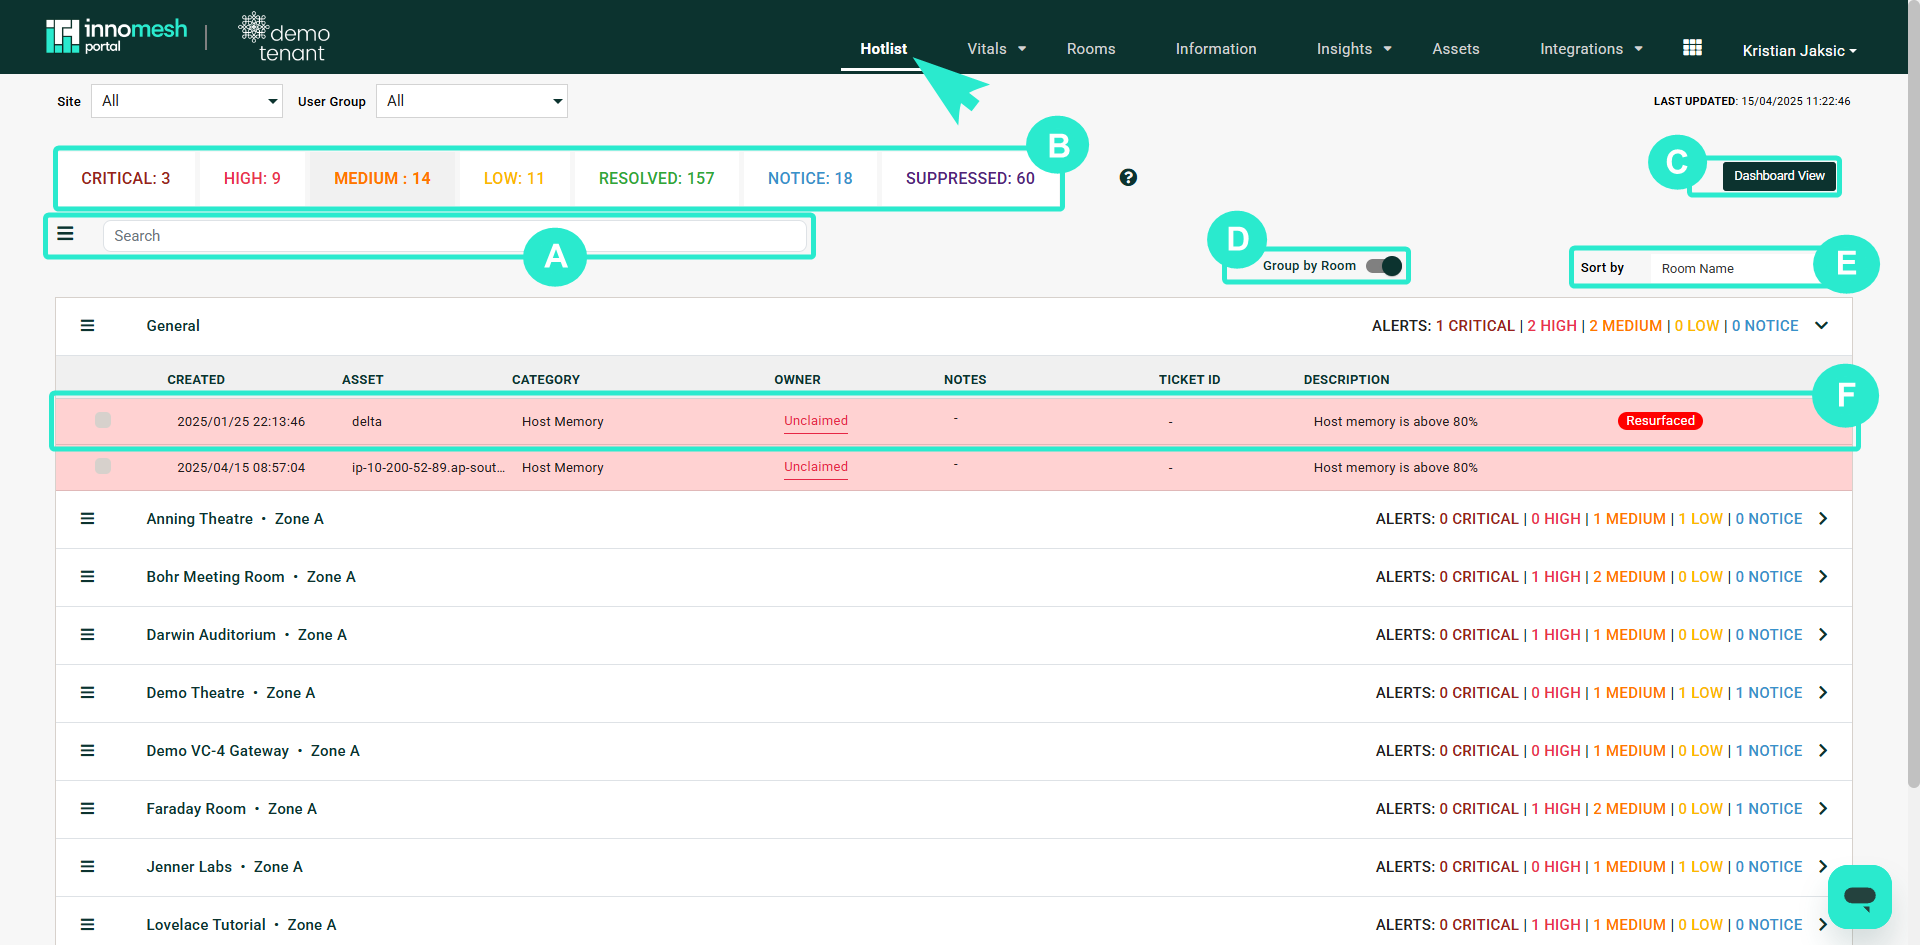
Task: Select the Hotlist tab
Action: [x=884, y=48]
